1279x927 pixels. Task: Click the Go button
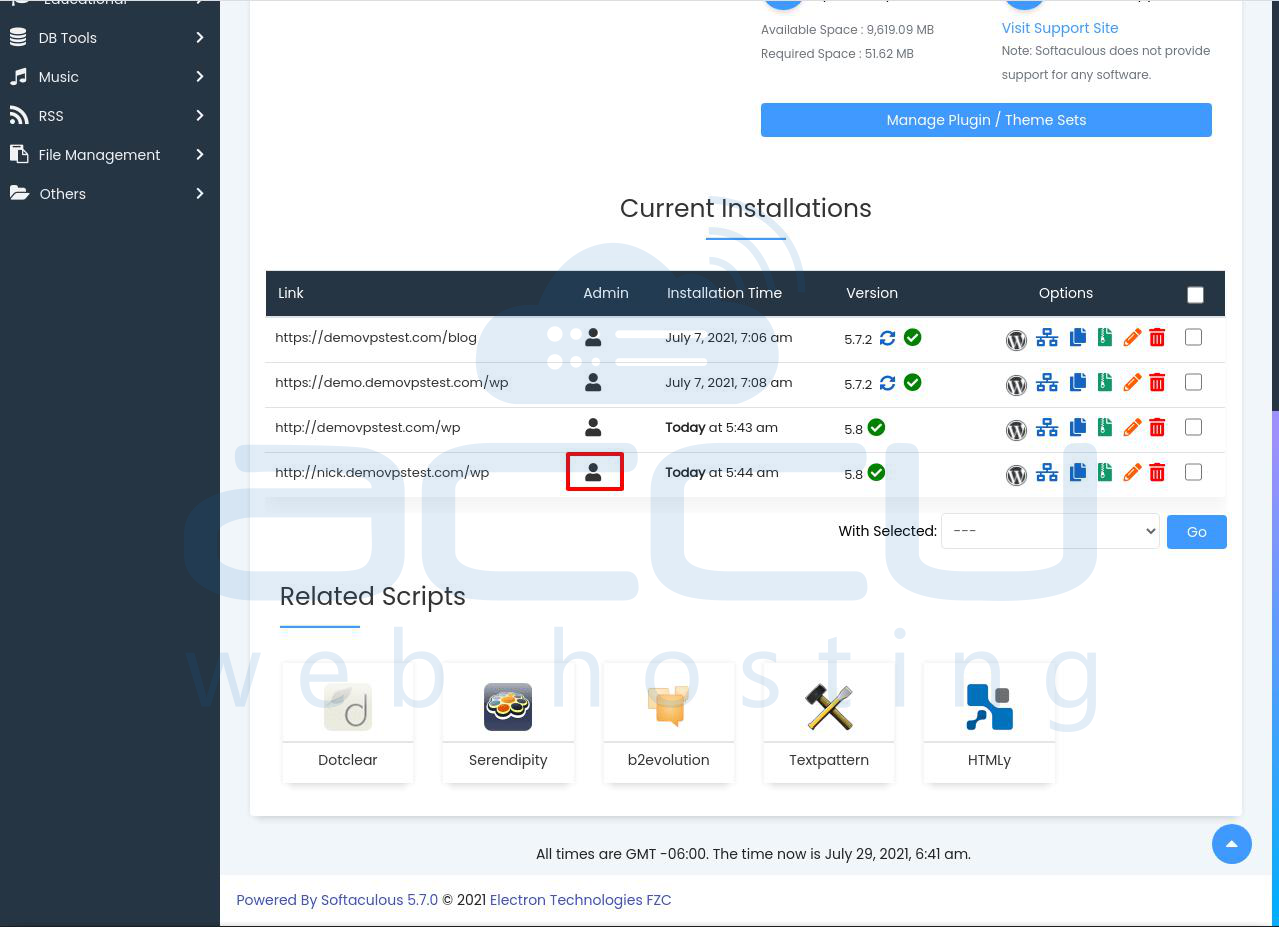point(1197,532)
